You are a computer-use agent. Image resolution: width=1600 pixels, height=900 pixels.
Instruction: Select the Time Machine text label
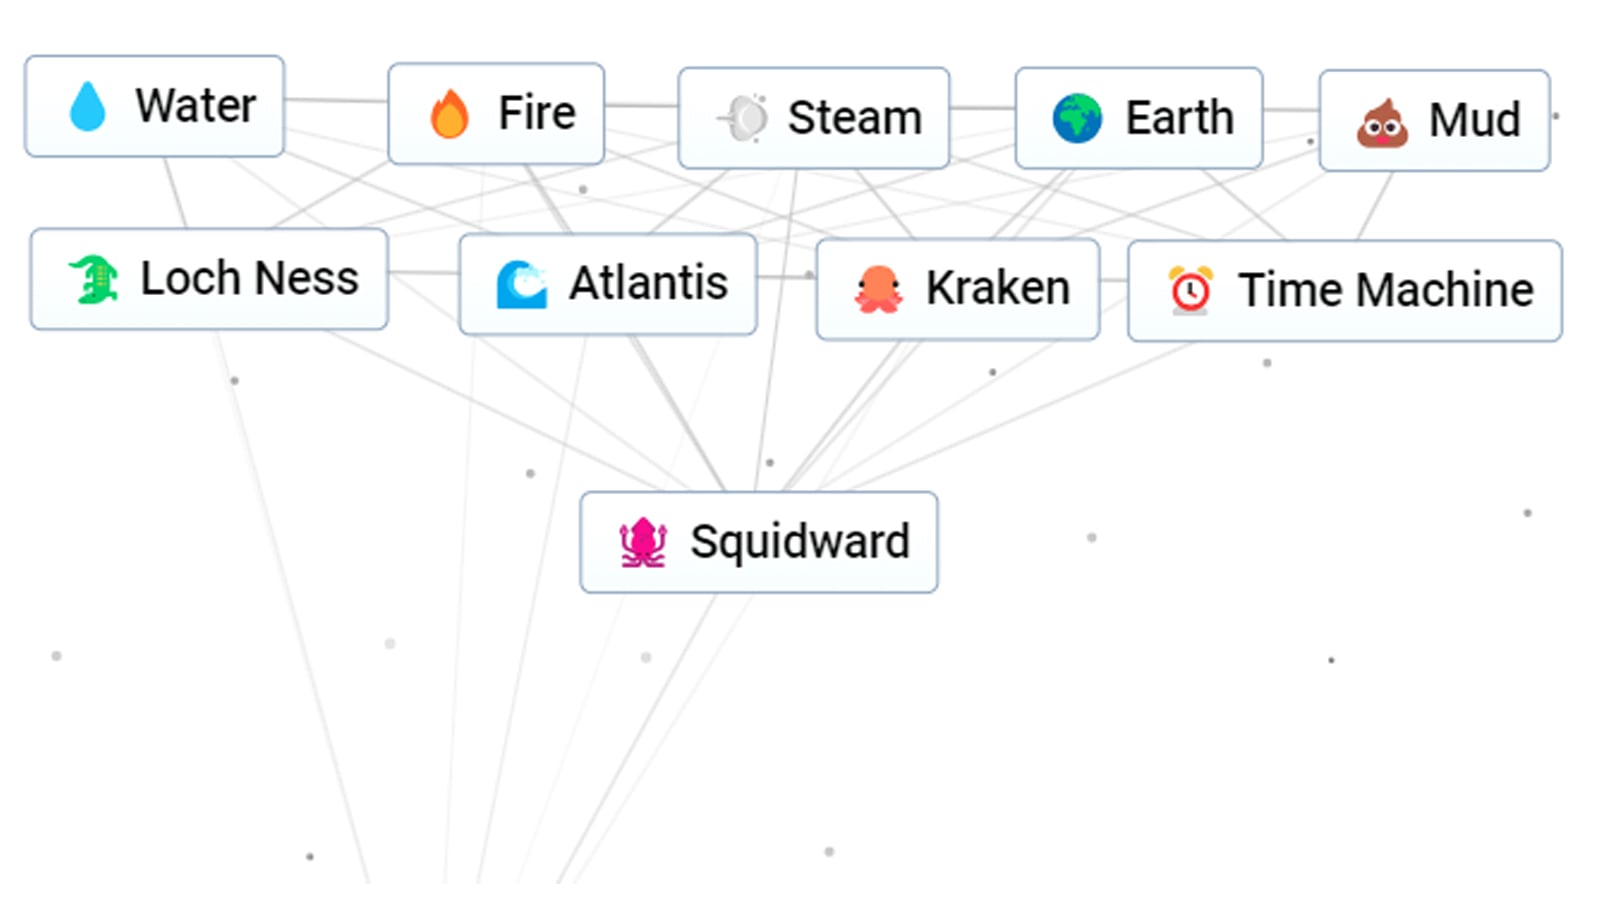[1385, 290]
